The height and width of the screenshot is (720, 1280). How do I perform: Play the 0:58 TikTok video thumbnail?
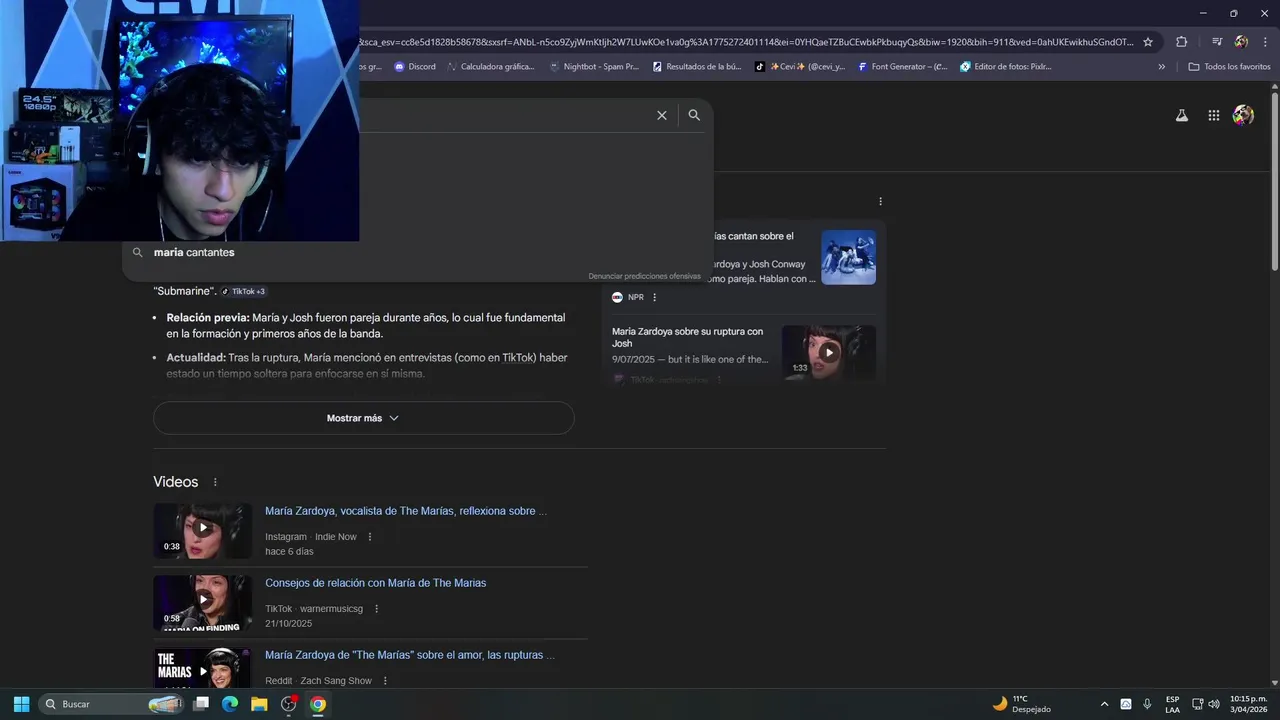(x=203, y=602)
